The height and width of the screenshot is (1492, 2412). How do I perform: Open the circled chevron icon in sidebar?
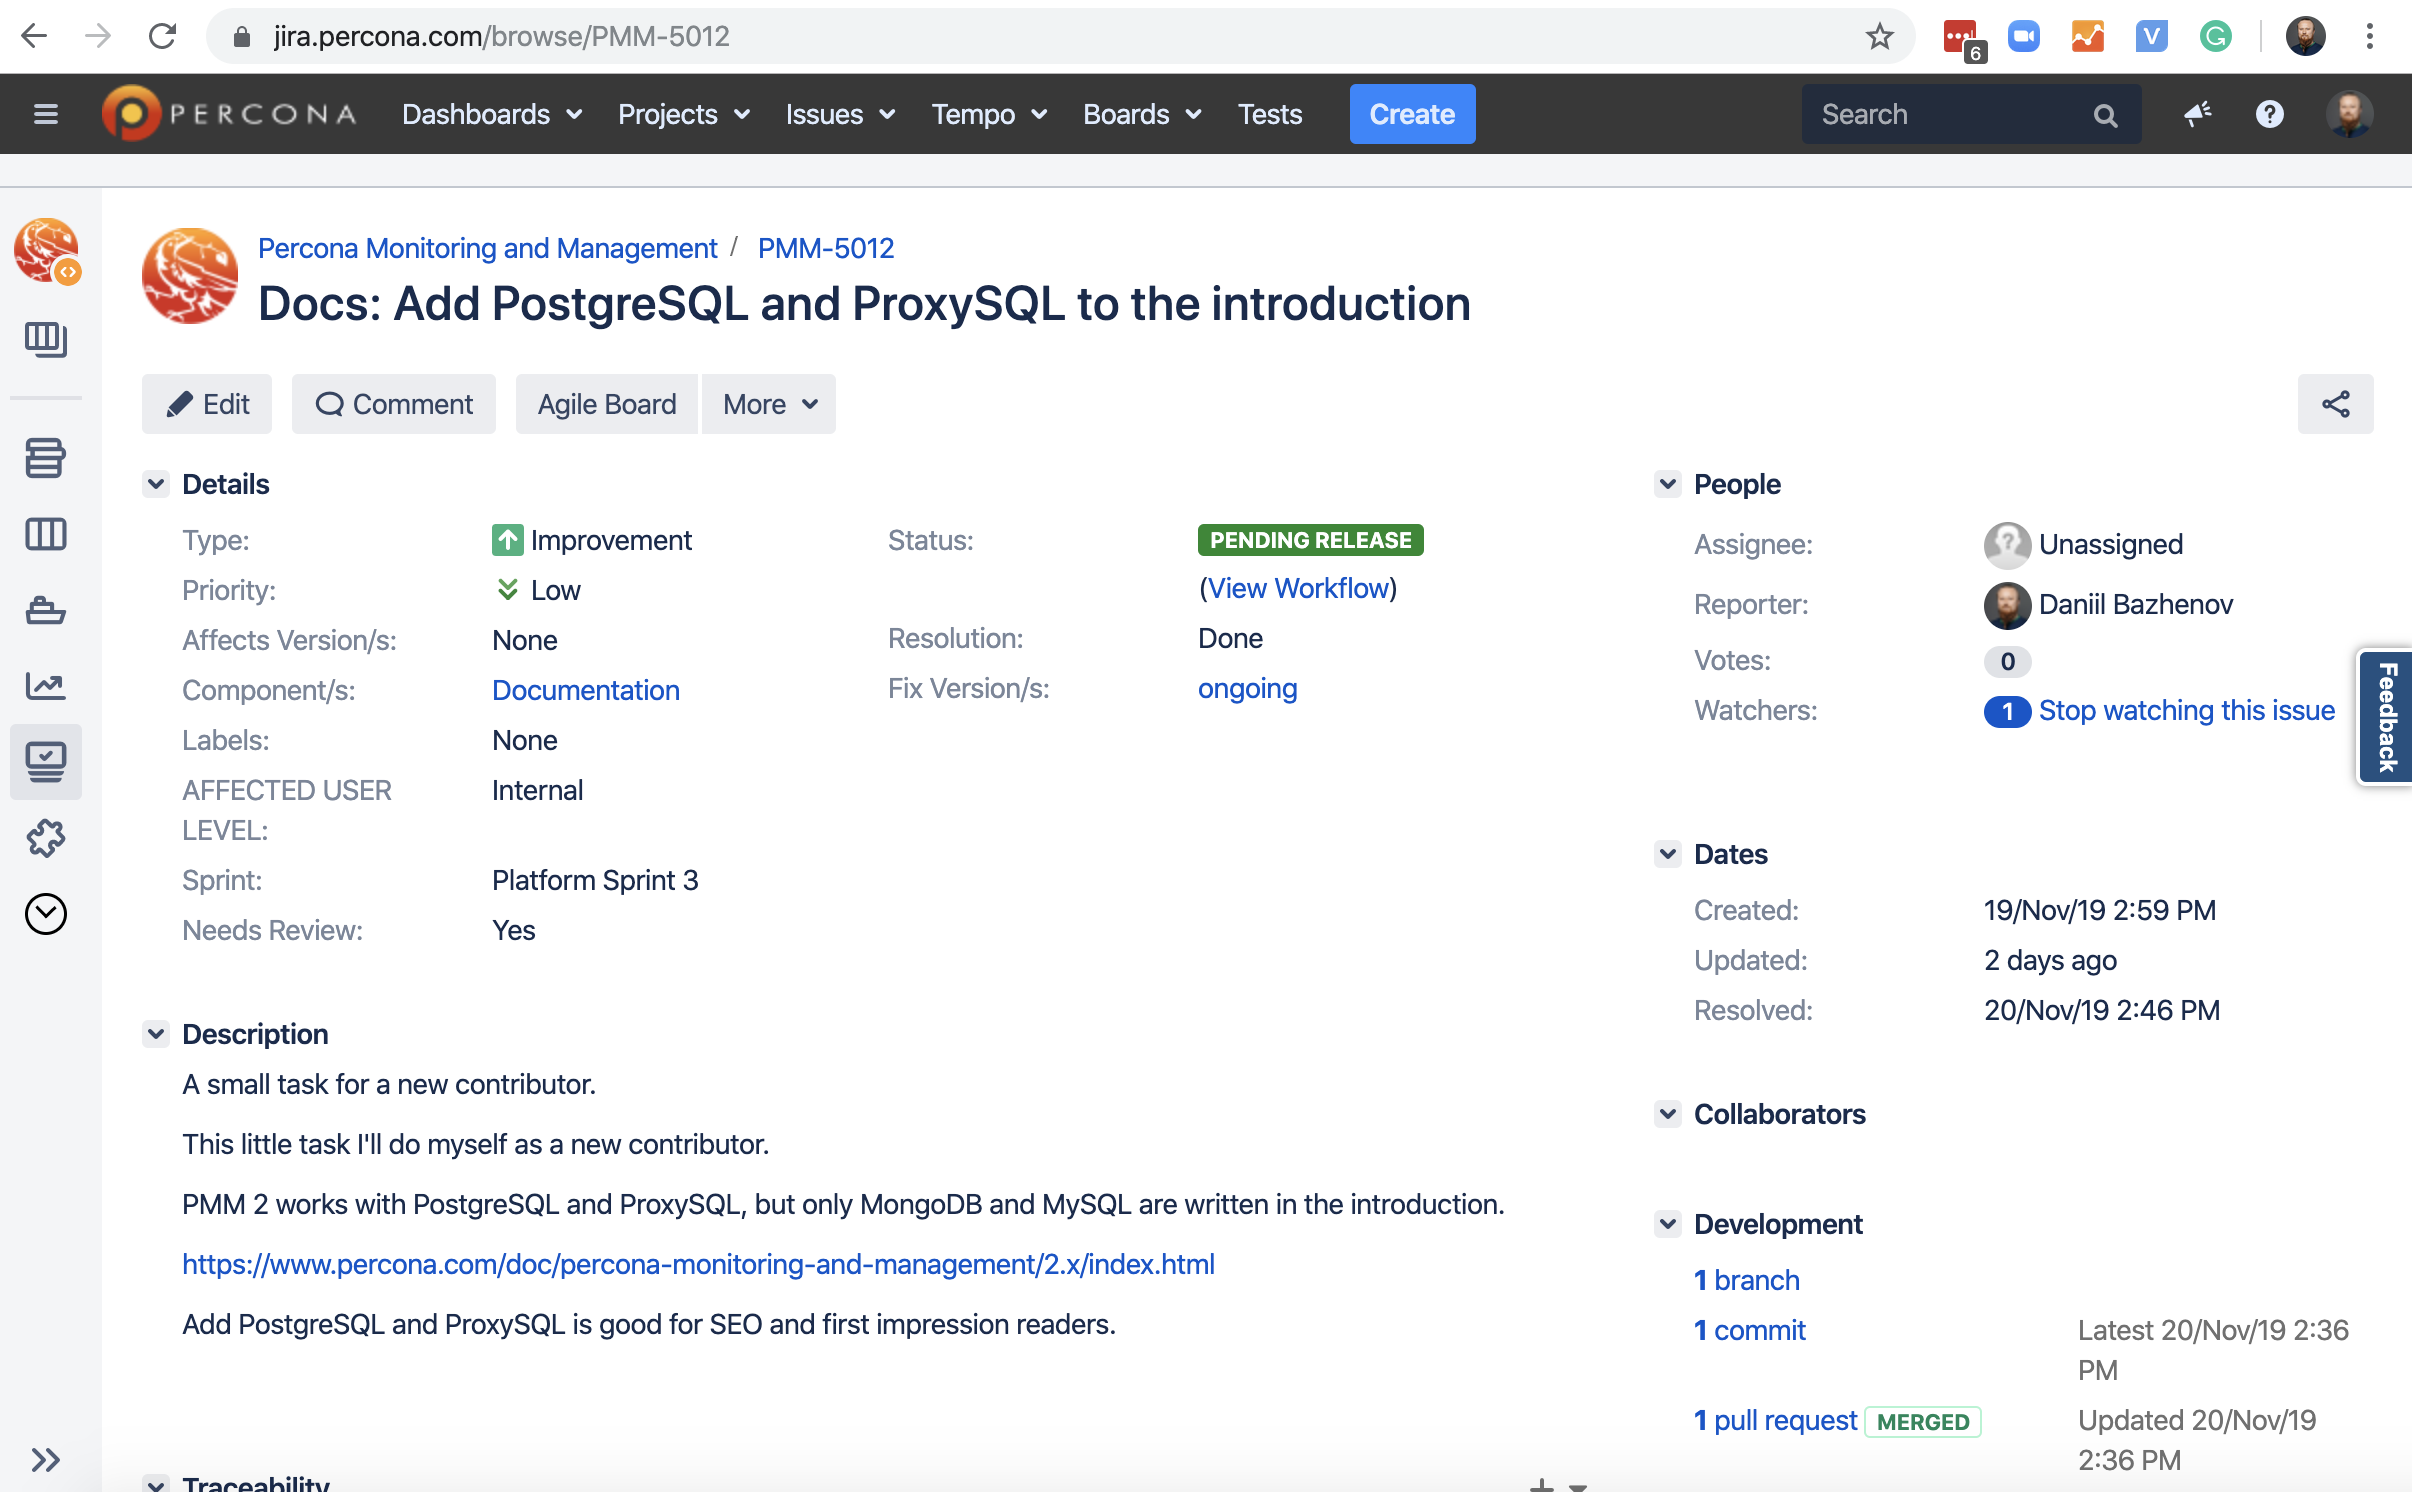pyautogui.click(x=46, y=914)
